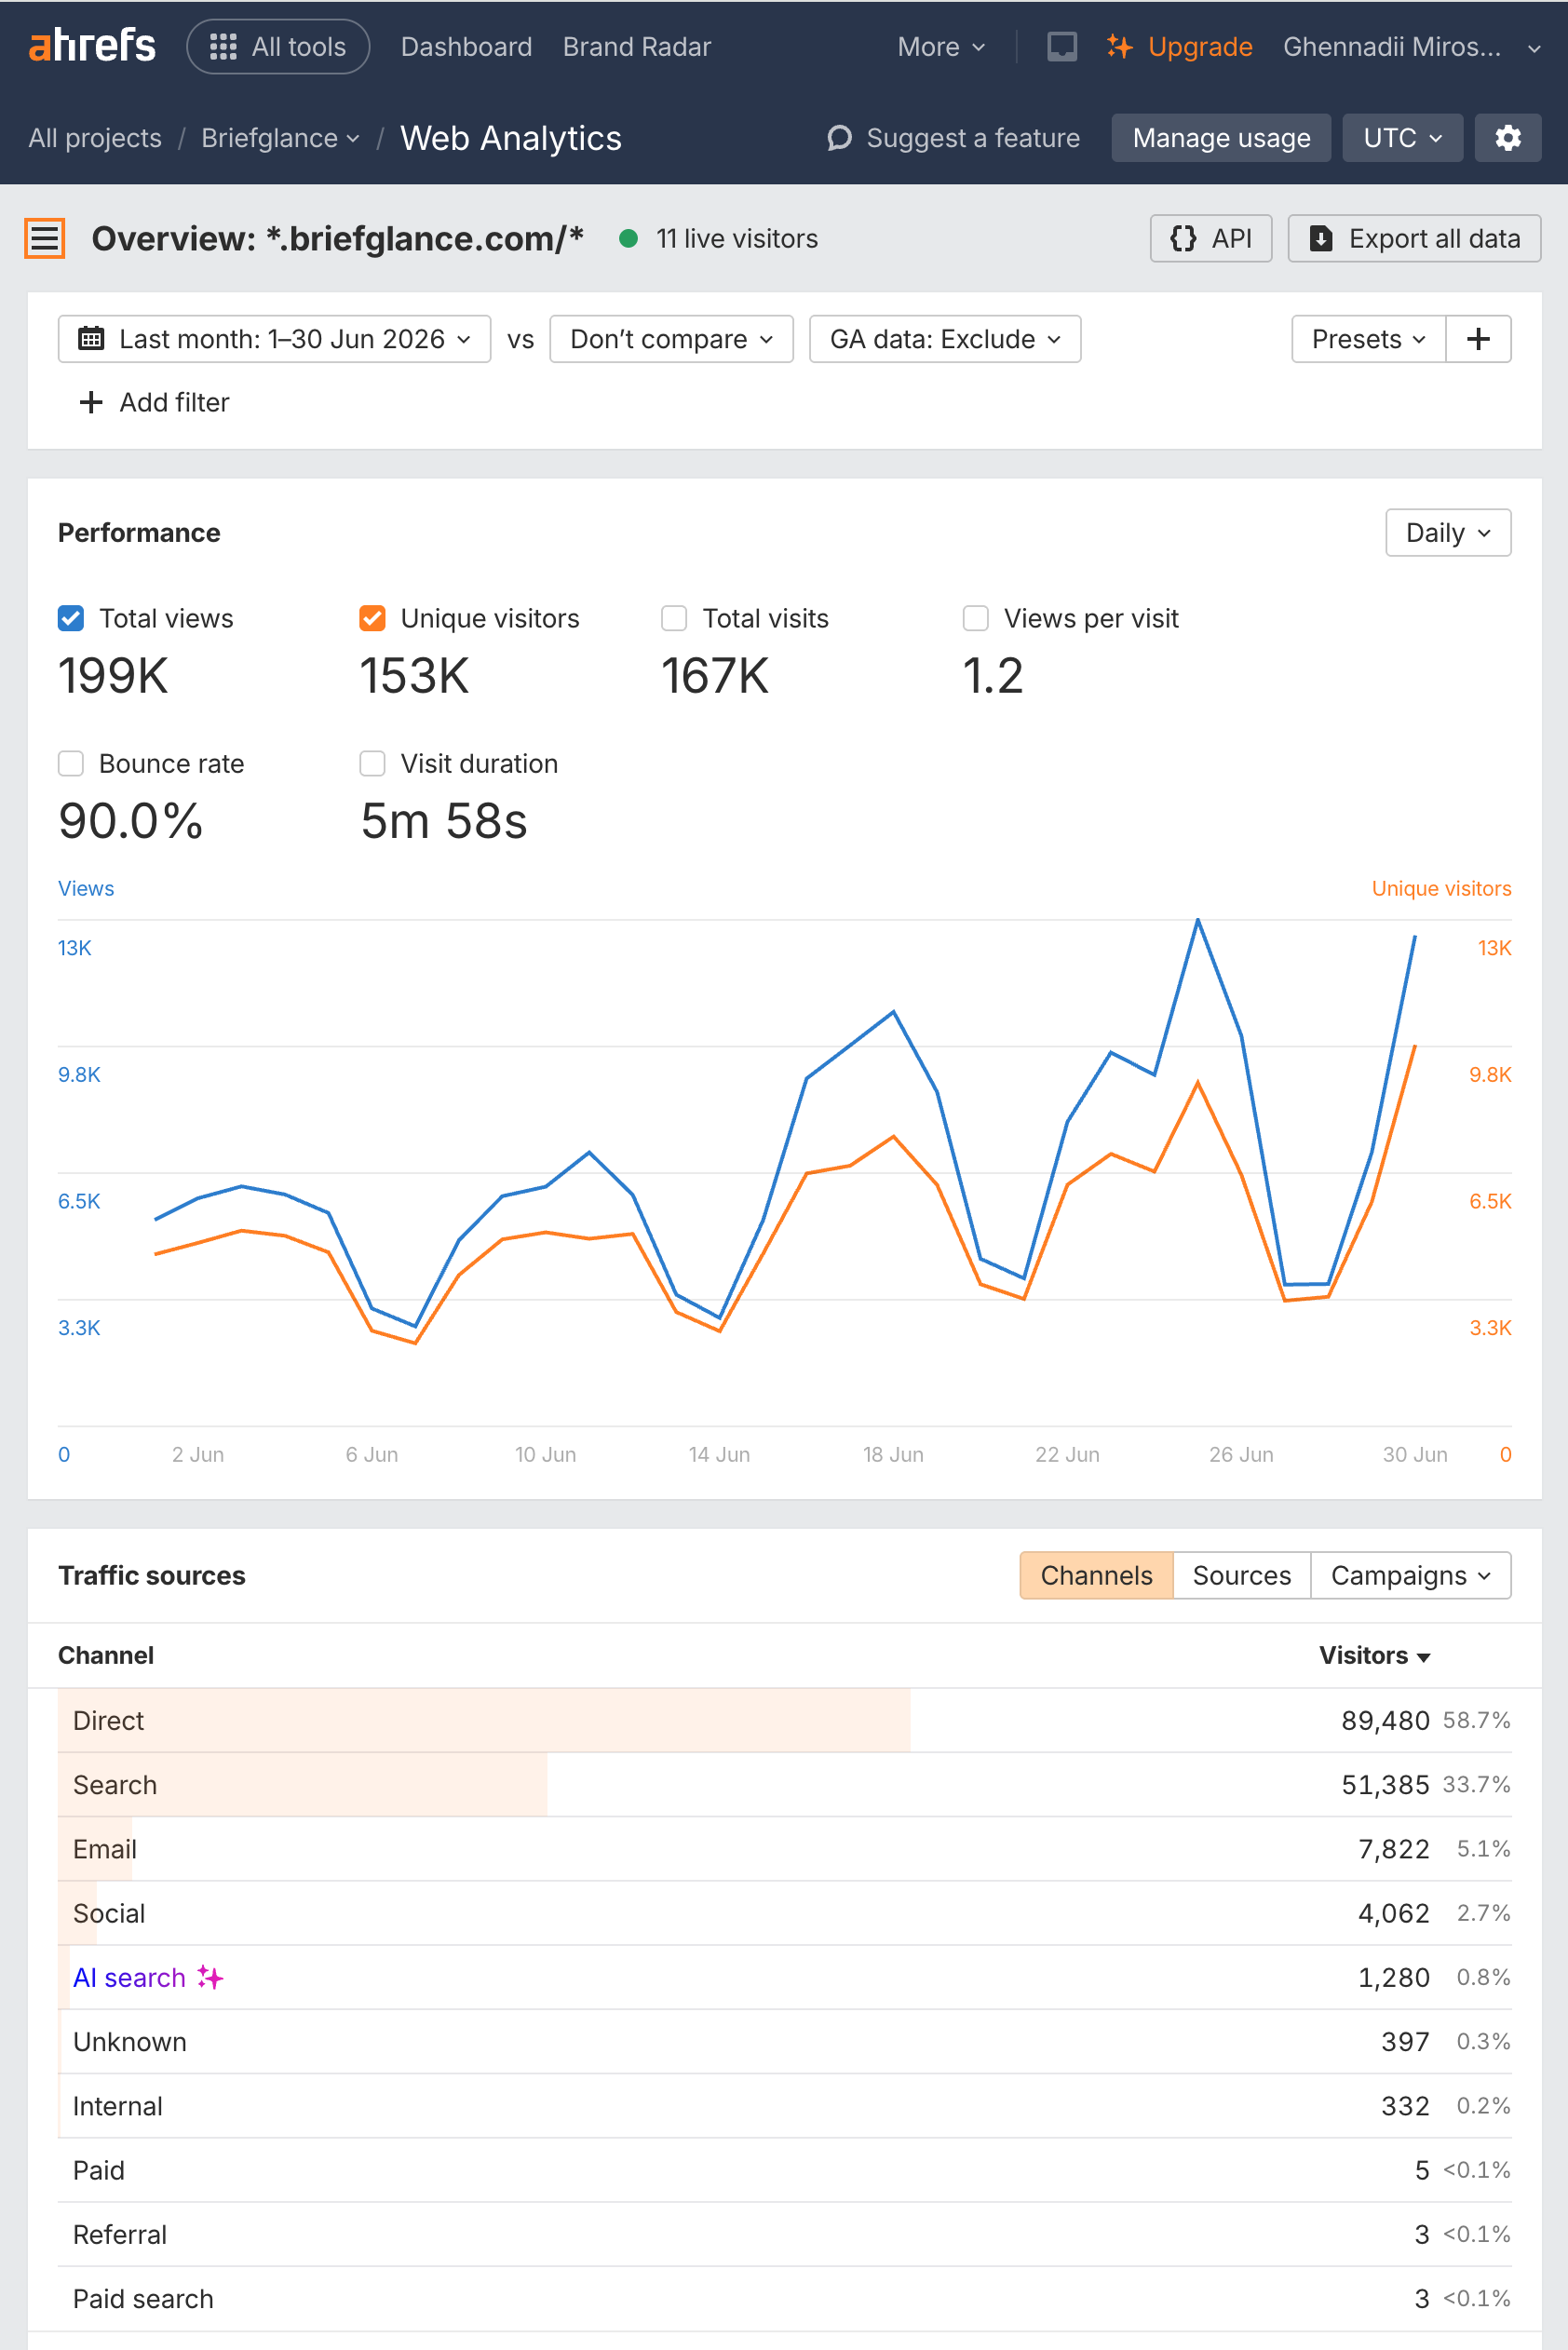Click the Paid search channel row
This screenshot has width=1568, height=2350.
pos(784,2298)
